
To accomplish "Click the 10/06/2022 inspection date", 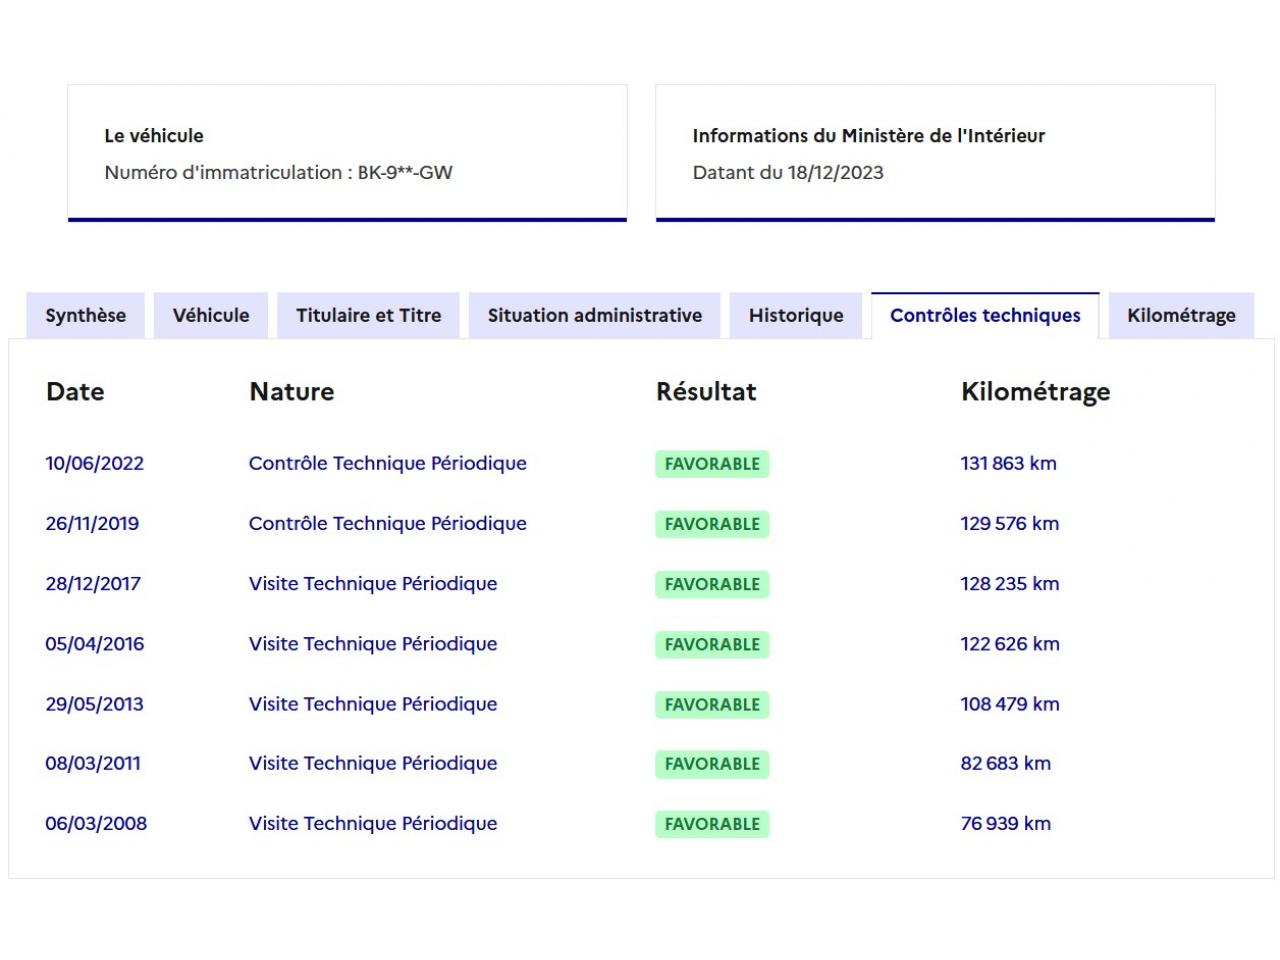I will tap(94, 463).
